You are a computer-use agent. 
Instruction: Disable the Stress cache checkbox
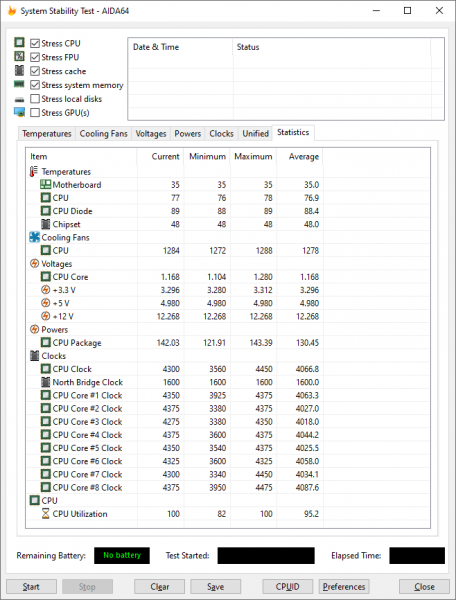point(35,71)
